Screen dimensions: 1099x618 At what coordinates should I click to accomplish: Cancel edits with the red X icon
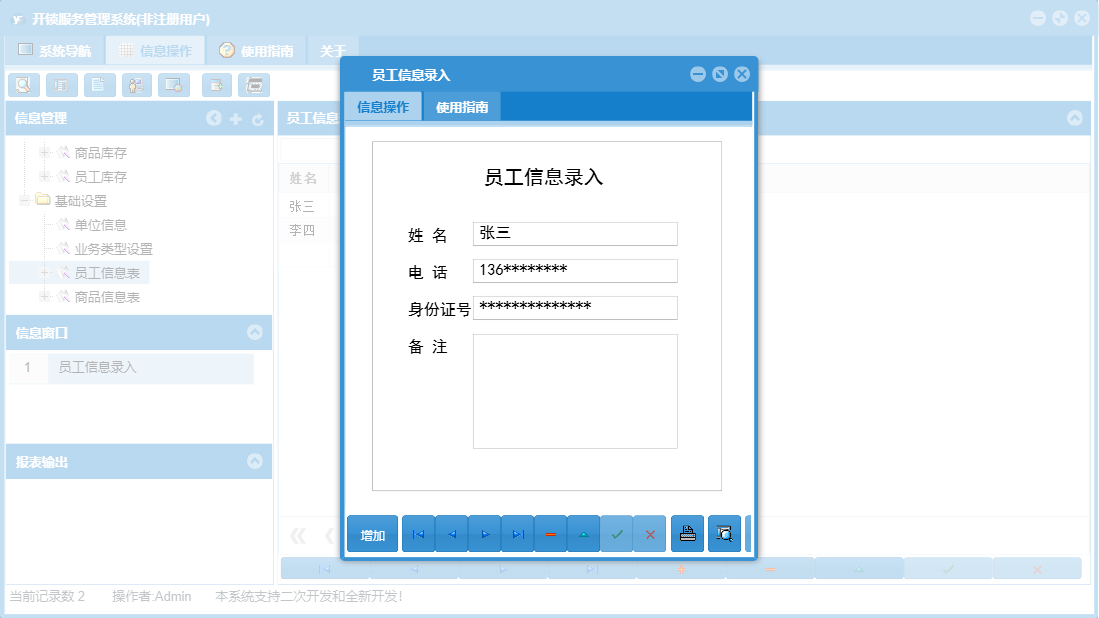pos(649,534)
